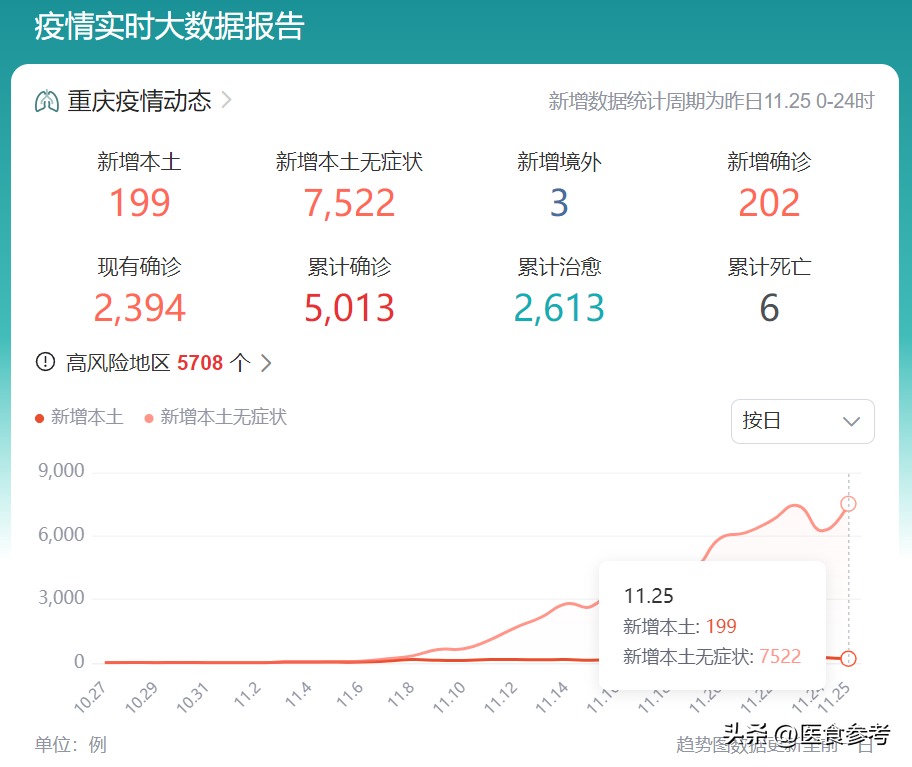
Task: Open the 重庆疫情动态 chevron arrow
Action: pos(227,100)
